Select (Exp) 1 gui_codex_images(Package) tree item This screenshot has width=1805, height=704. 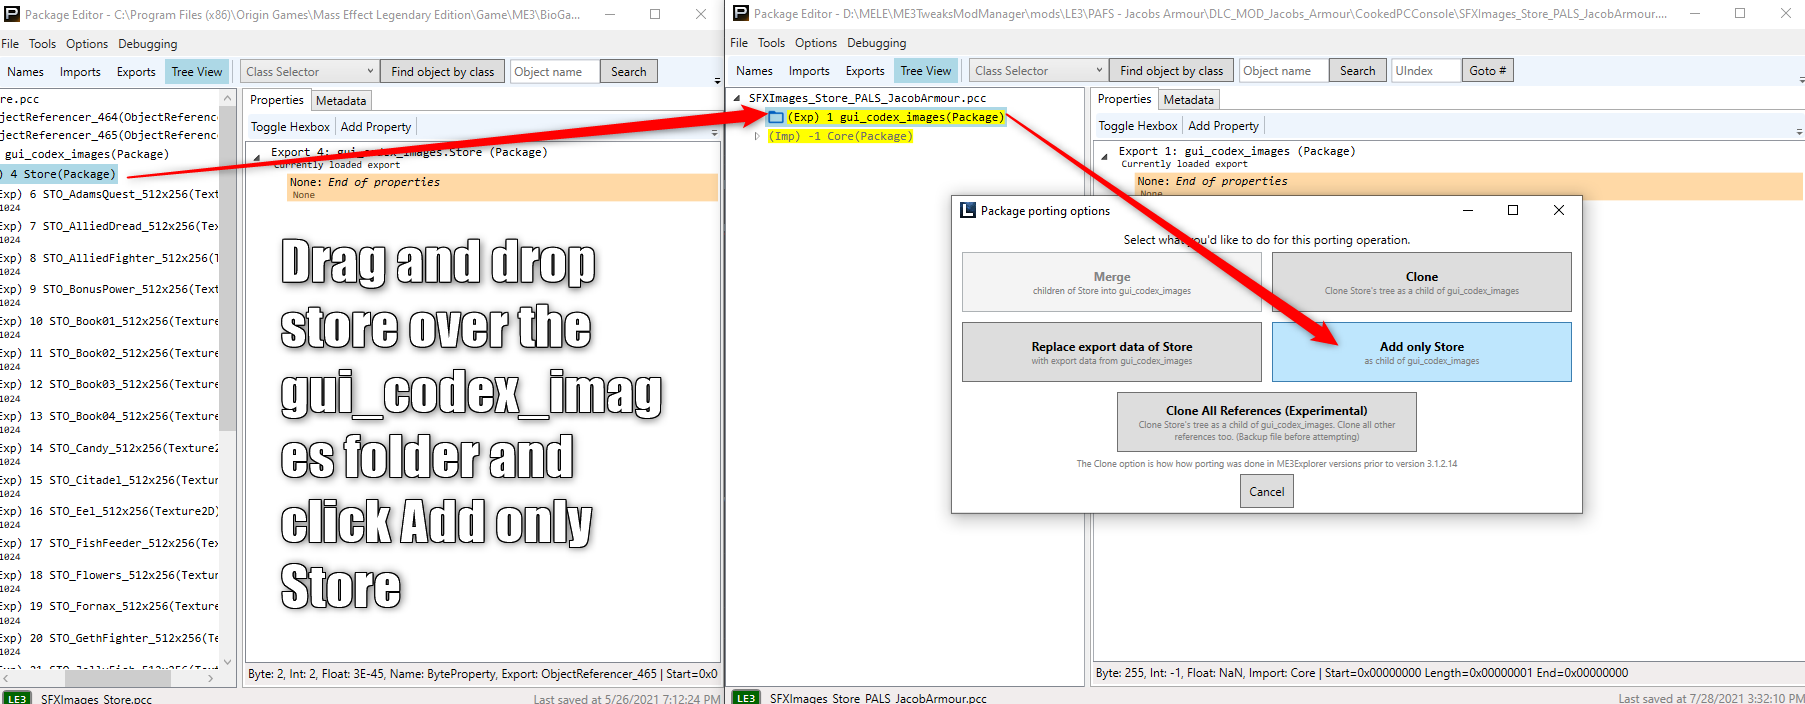click(895, 117)
